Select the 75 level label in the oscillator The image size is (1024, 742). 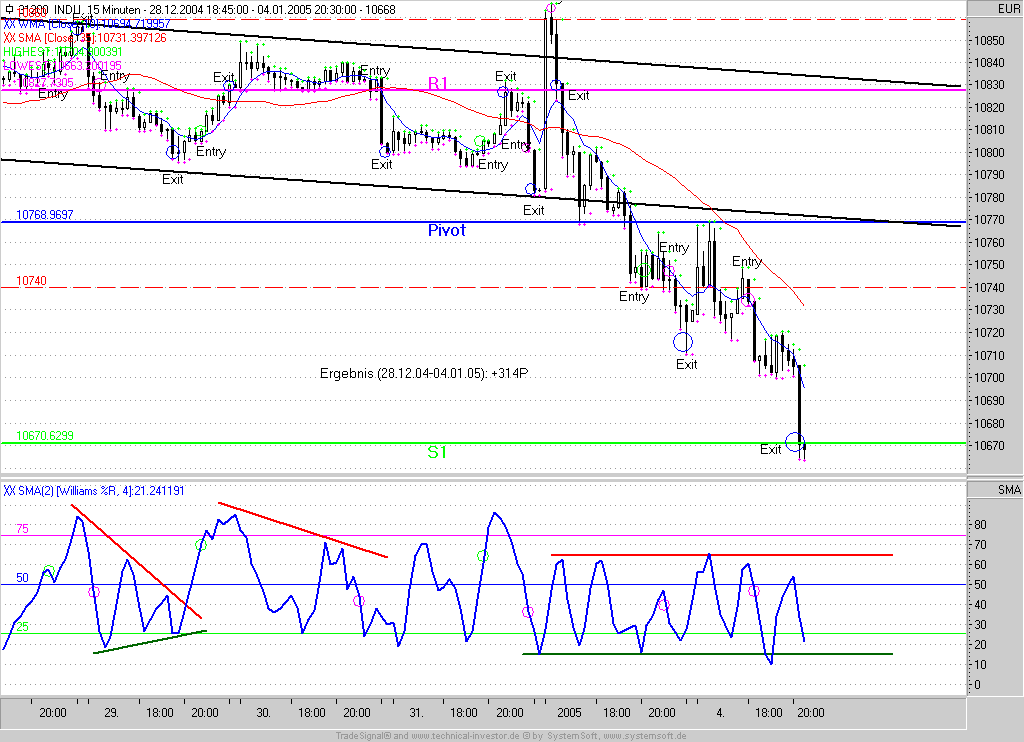tap(22, 529)
